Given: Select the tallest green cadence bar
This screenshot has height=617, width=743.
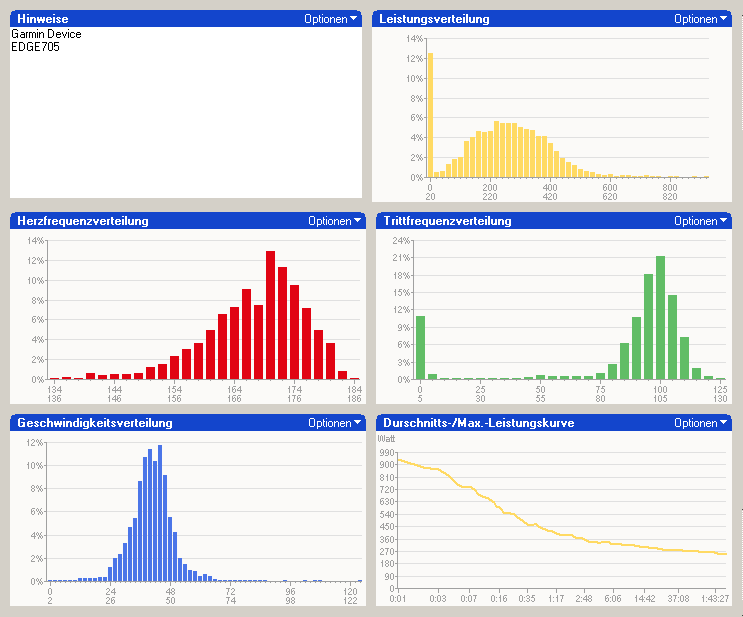Looking at the screenshot, I should [x=660, y=318].
